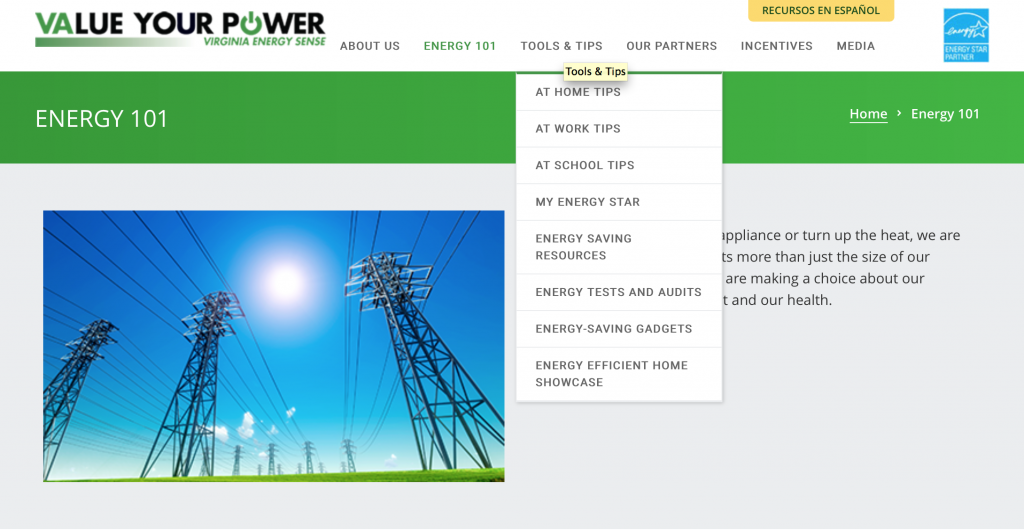Select Energy 101 in navigation bar
1024x530 pixels.
click(x=460, y=46)
